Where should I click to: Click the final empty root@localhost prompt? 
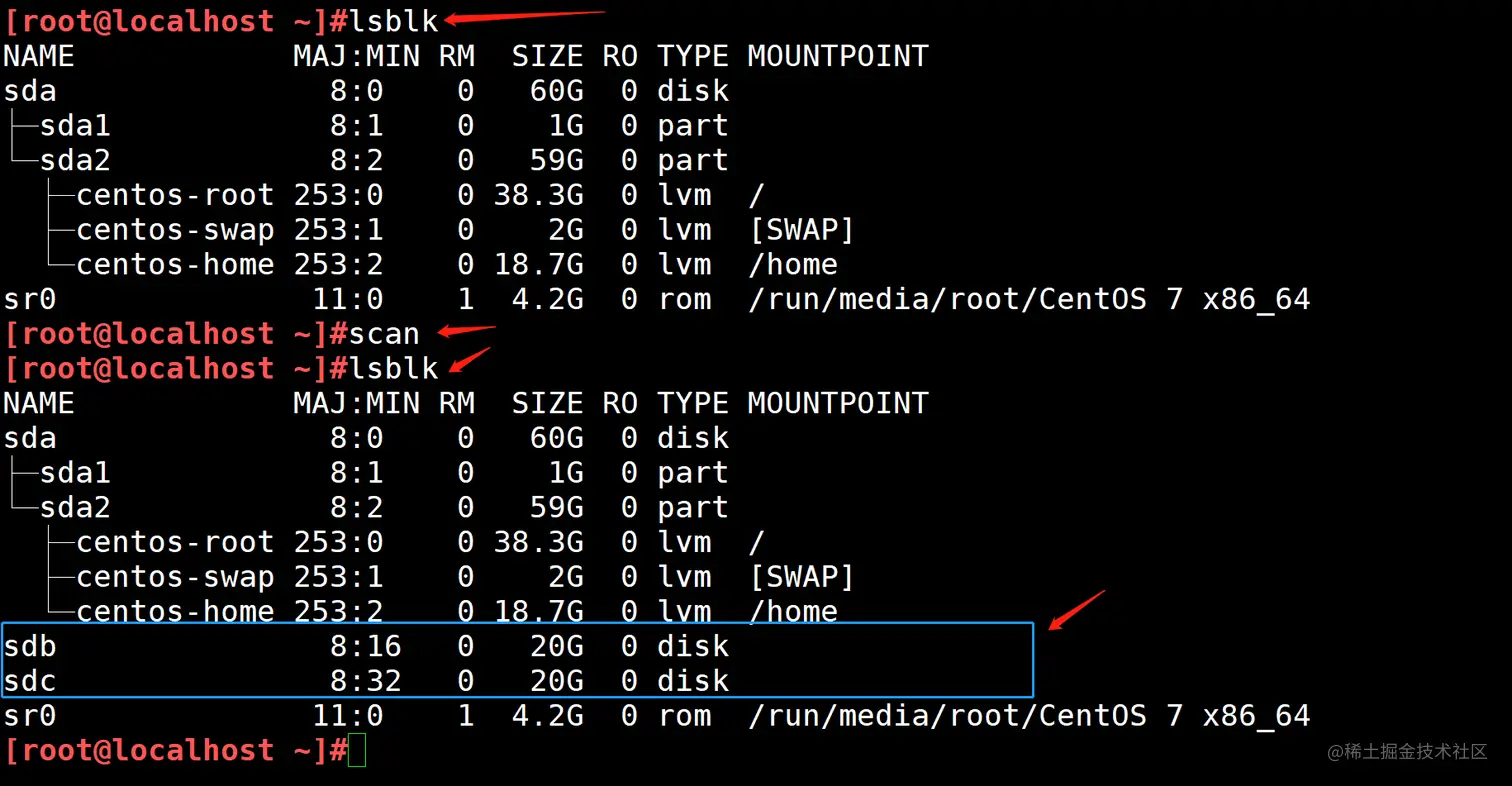(175, 750)
